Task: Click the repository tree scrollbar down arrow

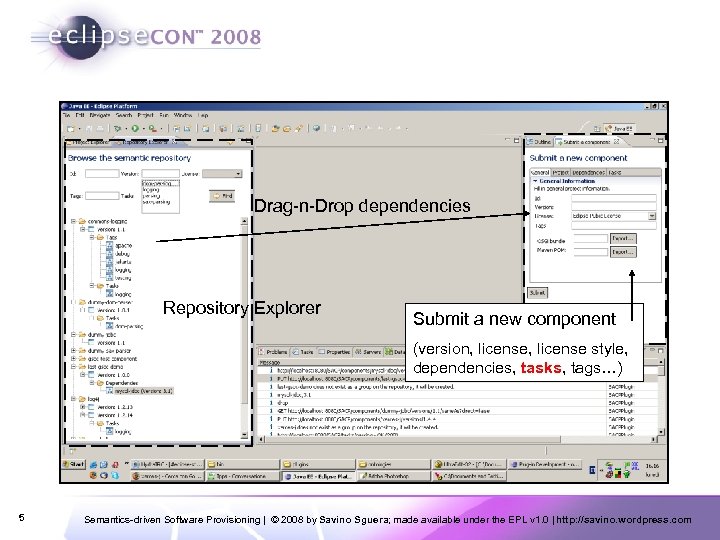Action: 244,434
